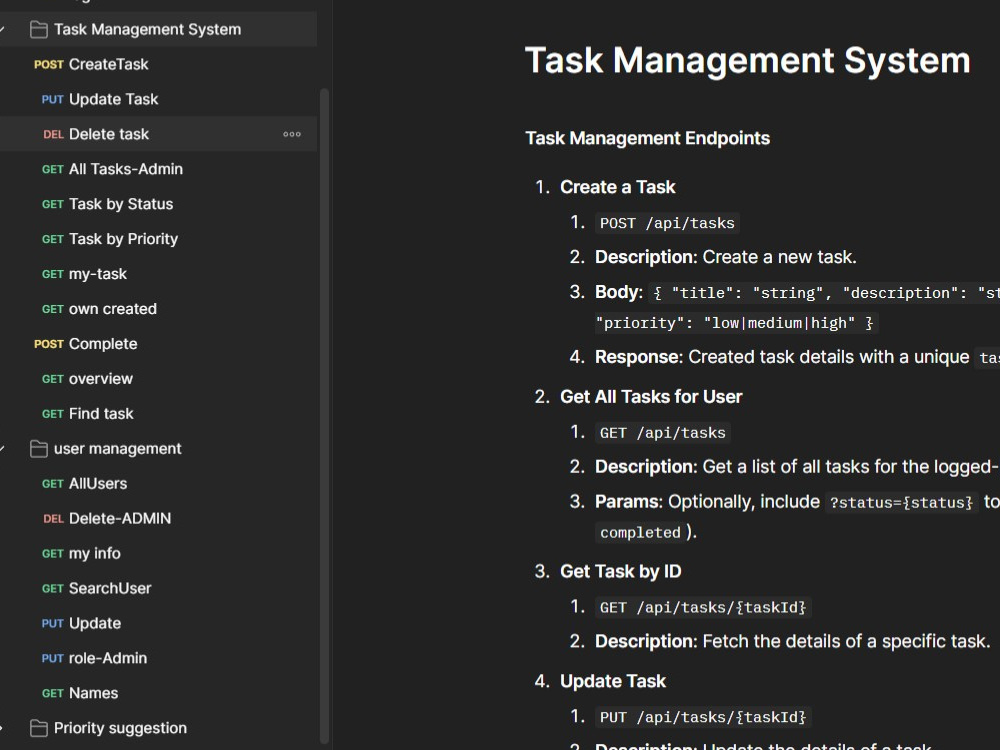The image size is (1000, 750).
Task: Open the PUT Update Task request
Action: point(158,99)
